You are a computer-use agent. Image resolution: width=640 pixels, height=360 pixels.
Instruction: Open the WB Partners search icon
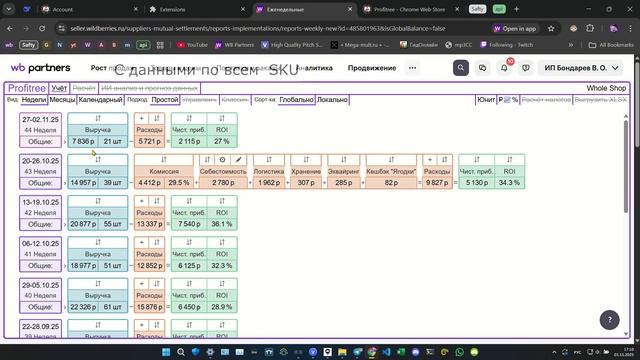(461, 68)
